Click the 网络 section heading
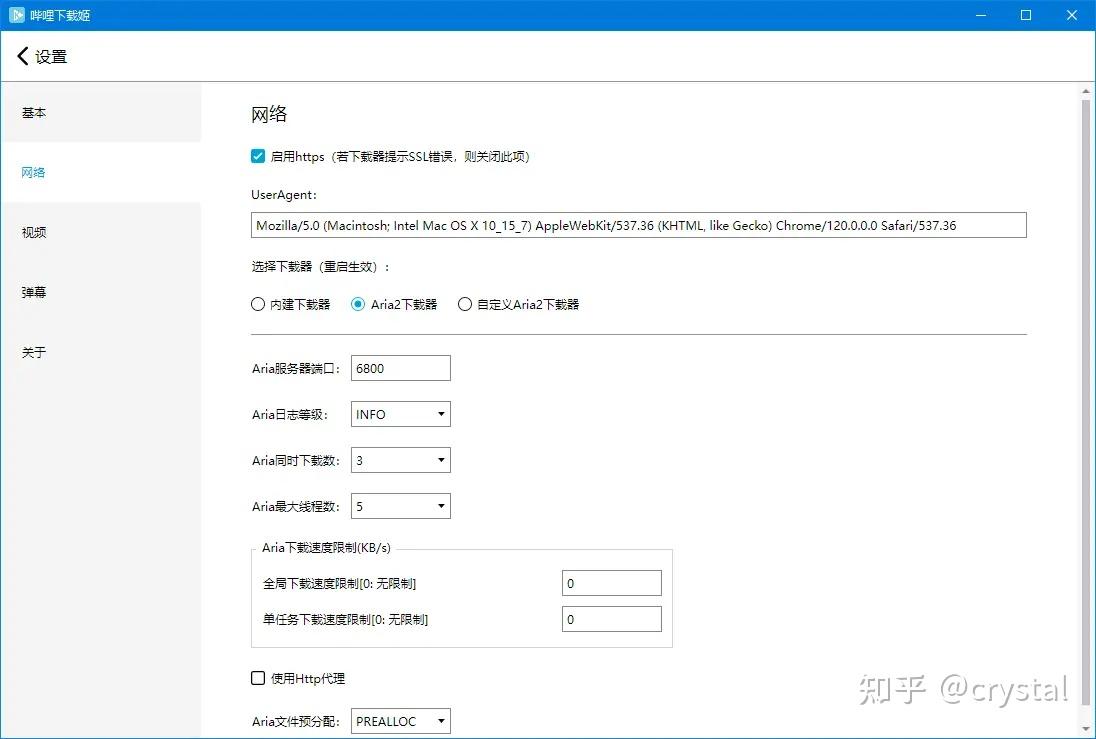The width and height of the screenshot is (1096, 739). coord(269,114)
